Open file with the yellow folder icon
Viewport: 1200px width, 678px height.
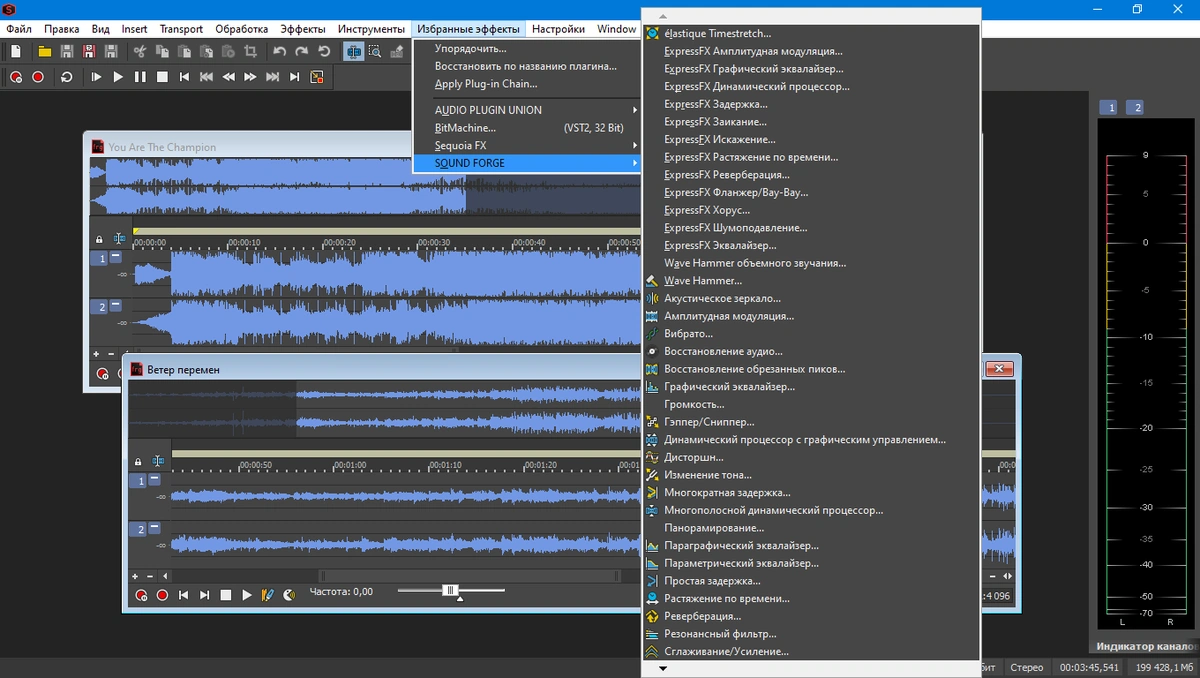click(x=45, y=51)
